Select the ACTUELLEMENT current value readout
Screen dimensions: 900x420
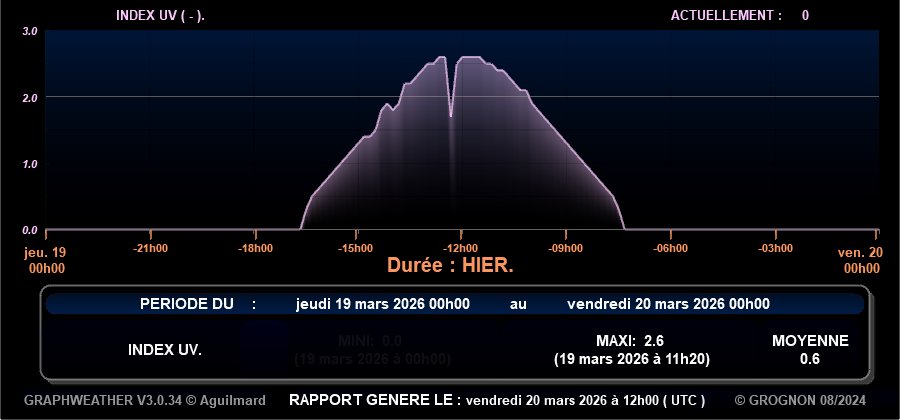(740, 15)
